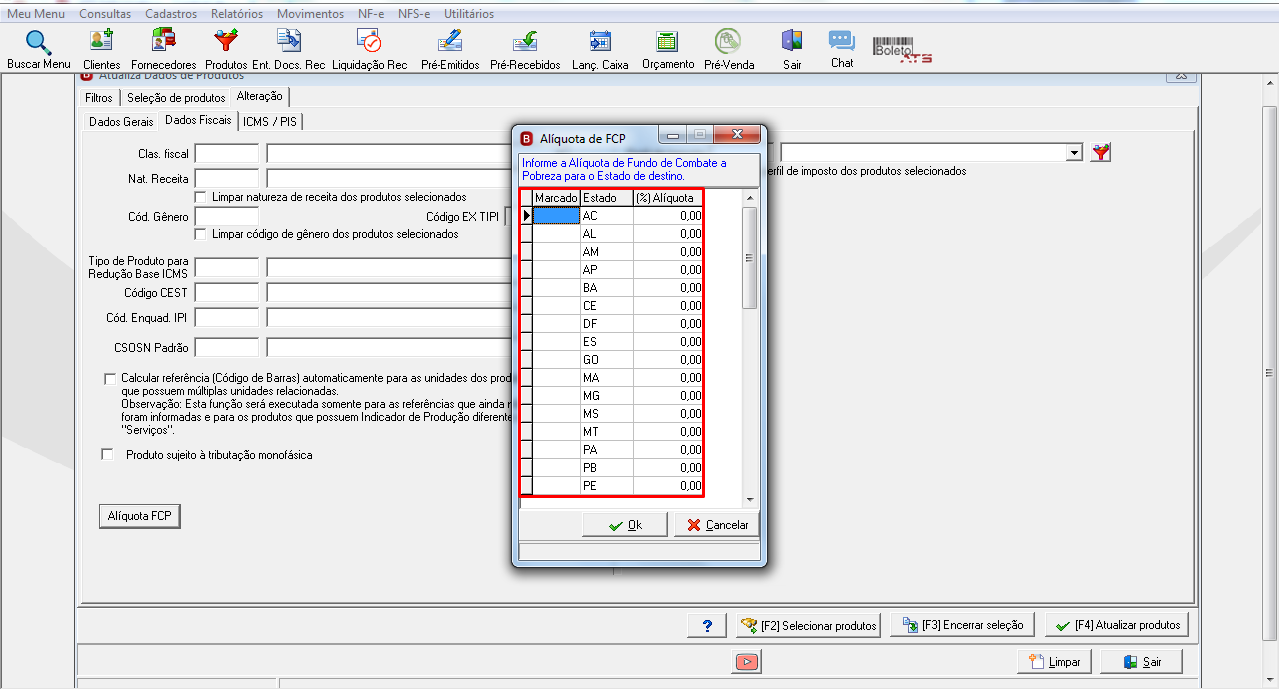Click the (%) Alíquota column header

[x=668, y=198]
